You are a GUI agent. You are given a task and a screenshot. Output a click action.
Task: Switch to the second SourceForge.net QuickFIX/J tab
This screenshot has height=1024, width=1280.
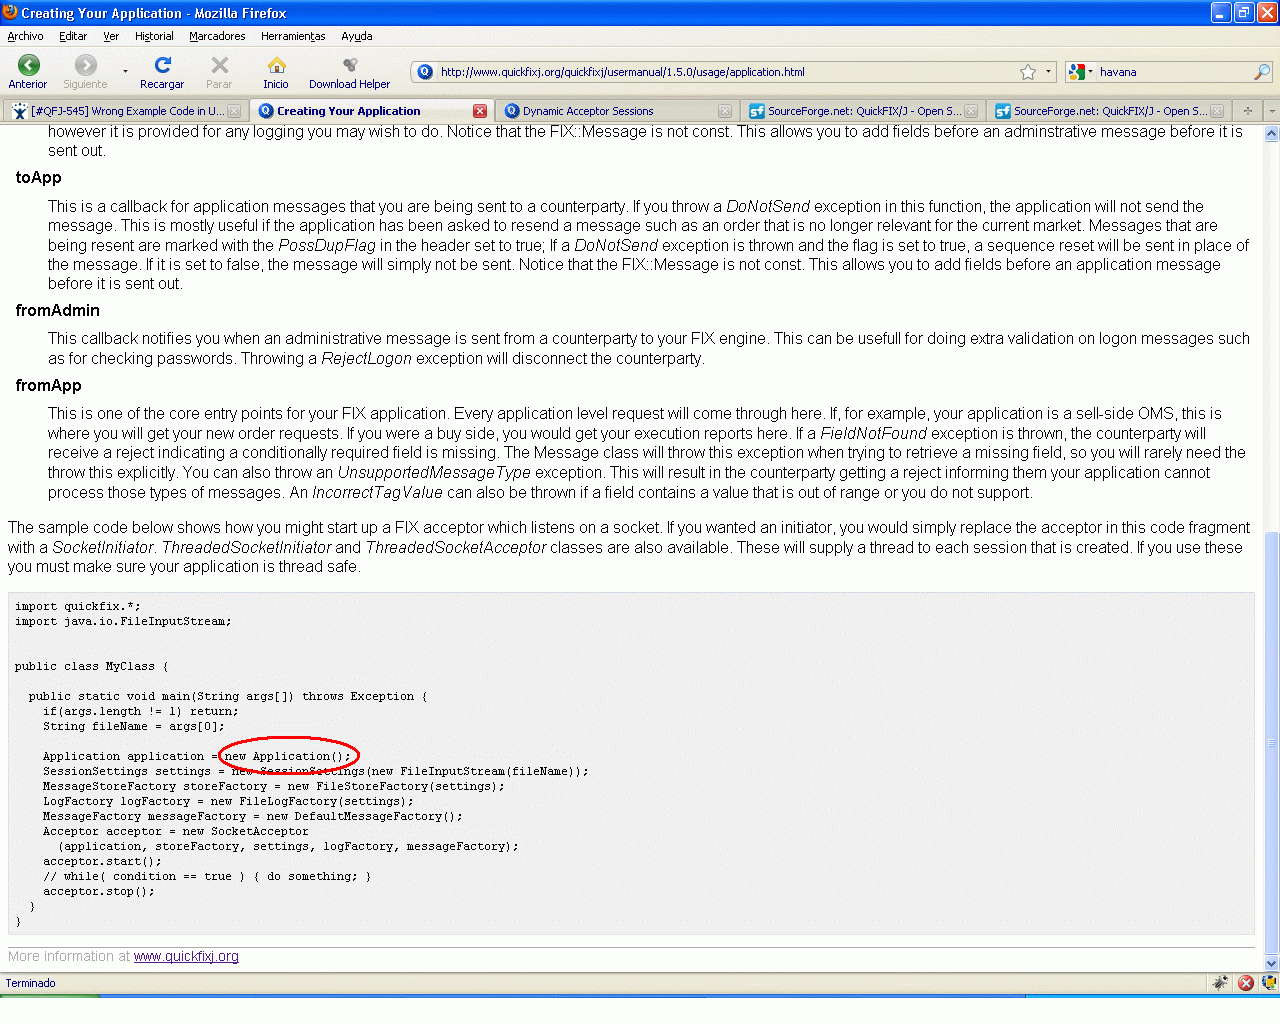click(1109, 111)
